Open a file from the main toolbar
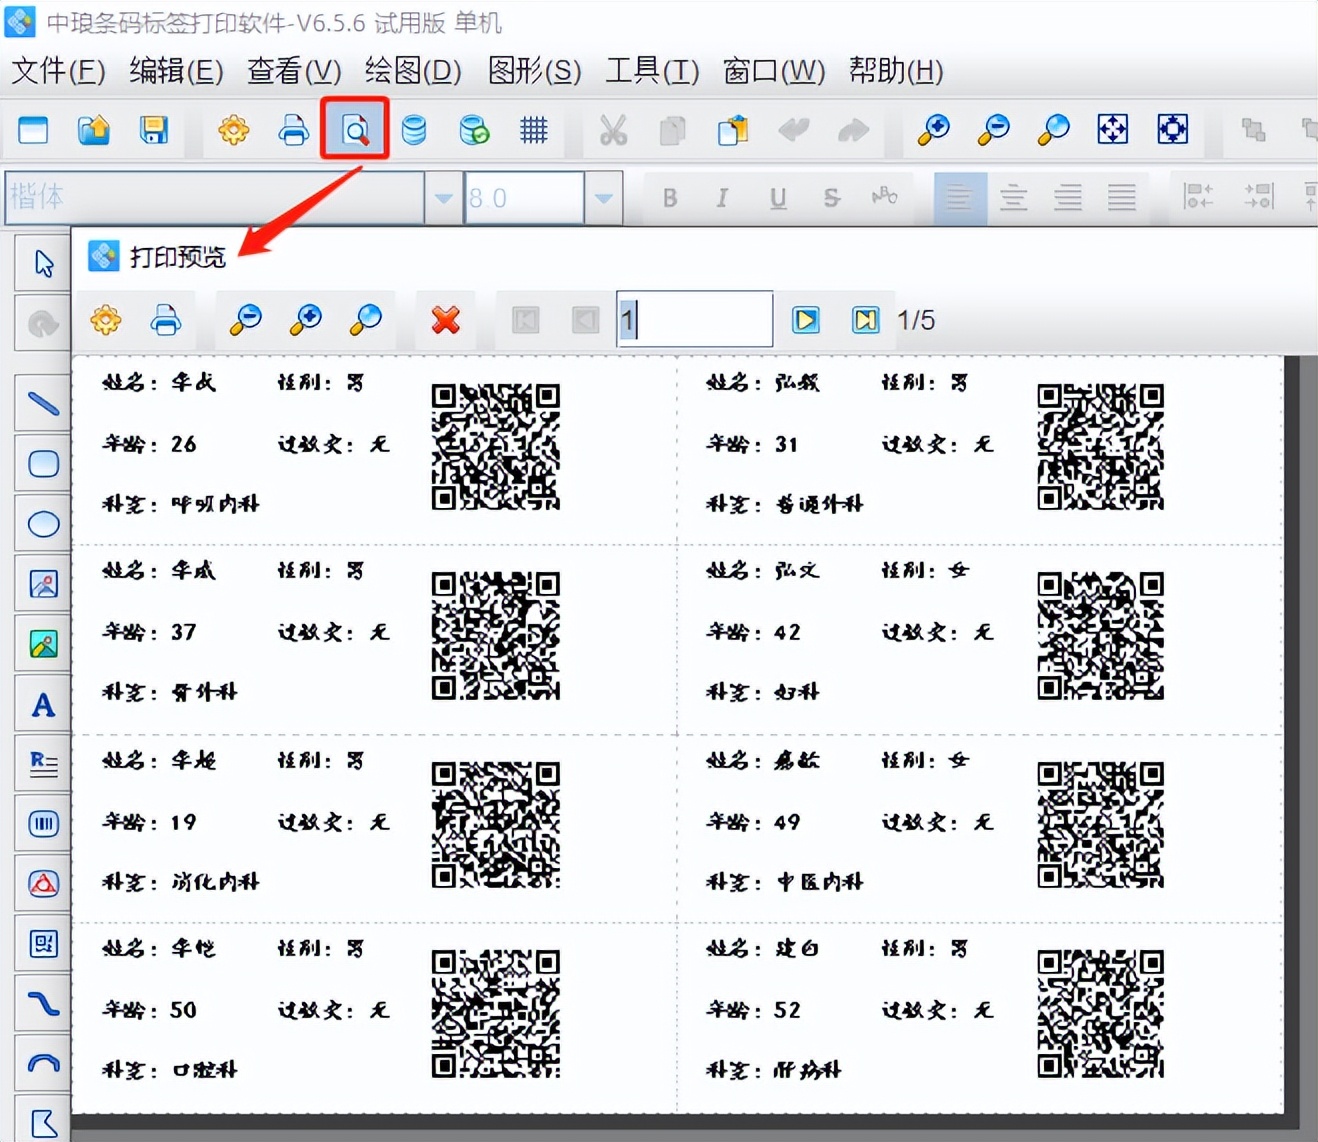The image size is (1318, 1142). pos(93,130)
